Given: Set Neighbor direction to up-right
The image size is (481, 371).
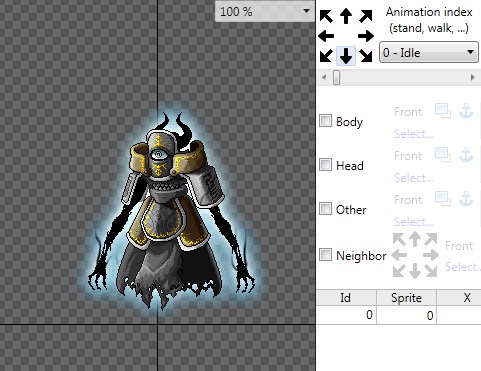Looking at the screenshot, I should 431,239.
